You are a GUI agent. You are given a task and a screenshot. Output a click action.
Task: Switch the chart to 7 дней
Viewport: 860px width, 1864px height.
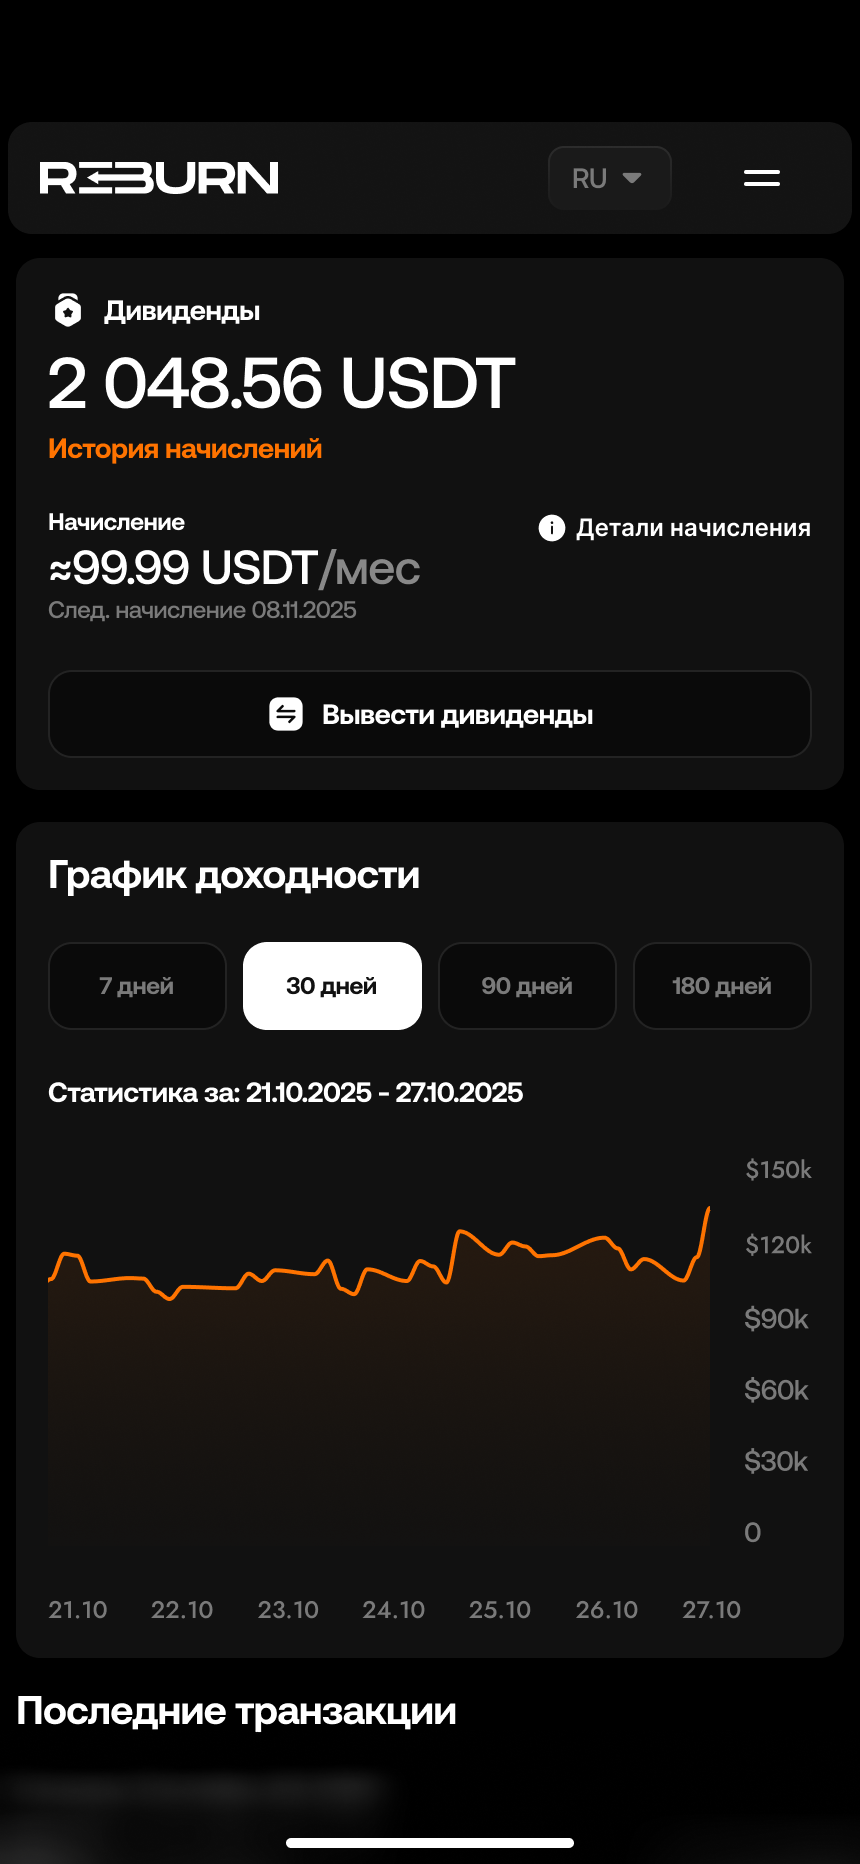pyautogui.click(x=137, y=986)
